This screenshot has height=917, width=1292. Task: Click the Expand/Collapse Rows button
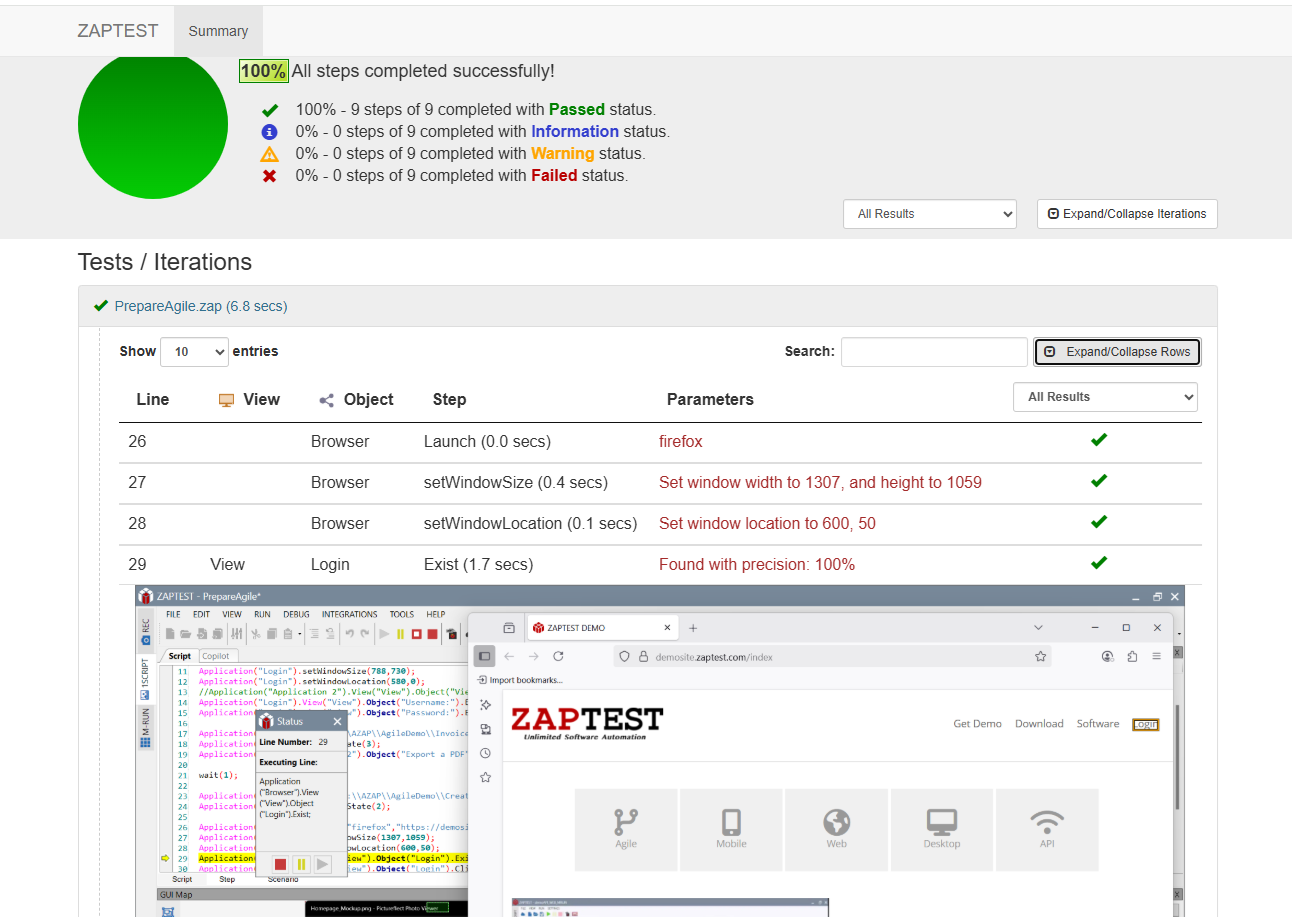pos(1117,352)
